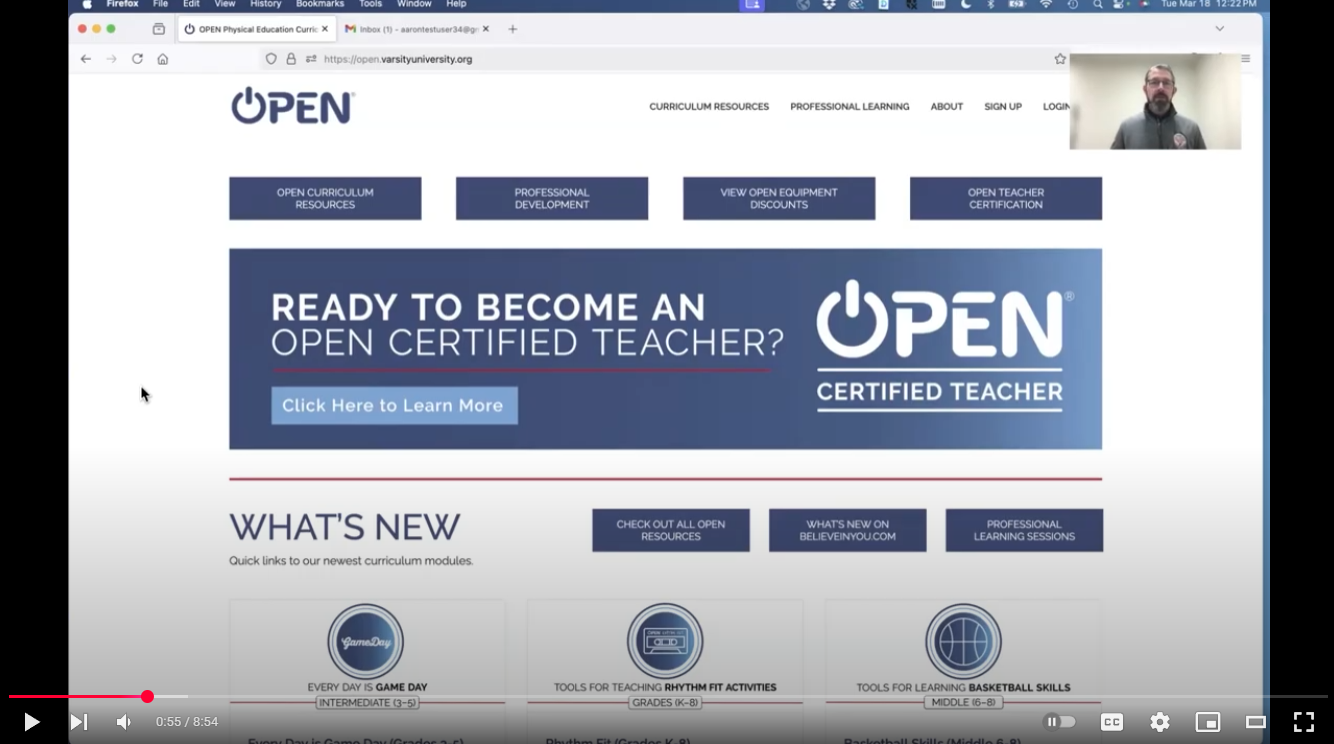1334x744 pixels.
Task: Click the Firefox home icon
Action: pyautogui.click(x=163, y=59)
